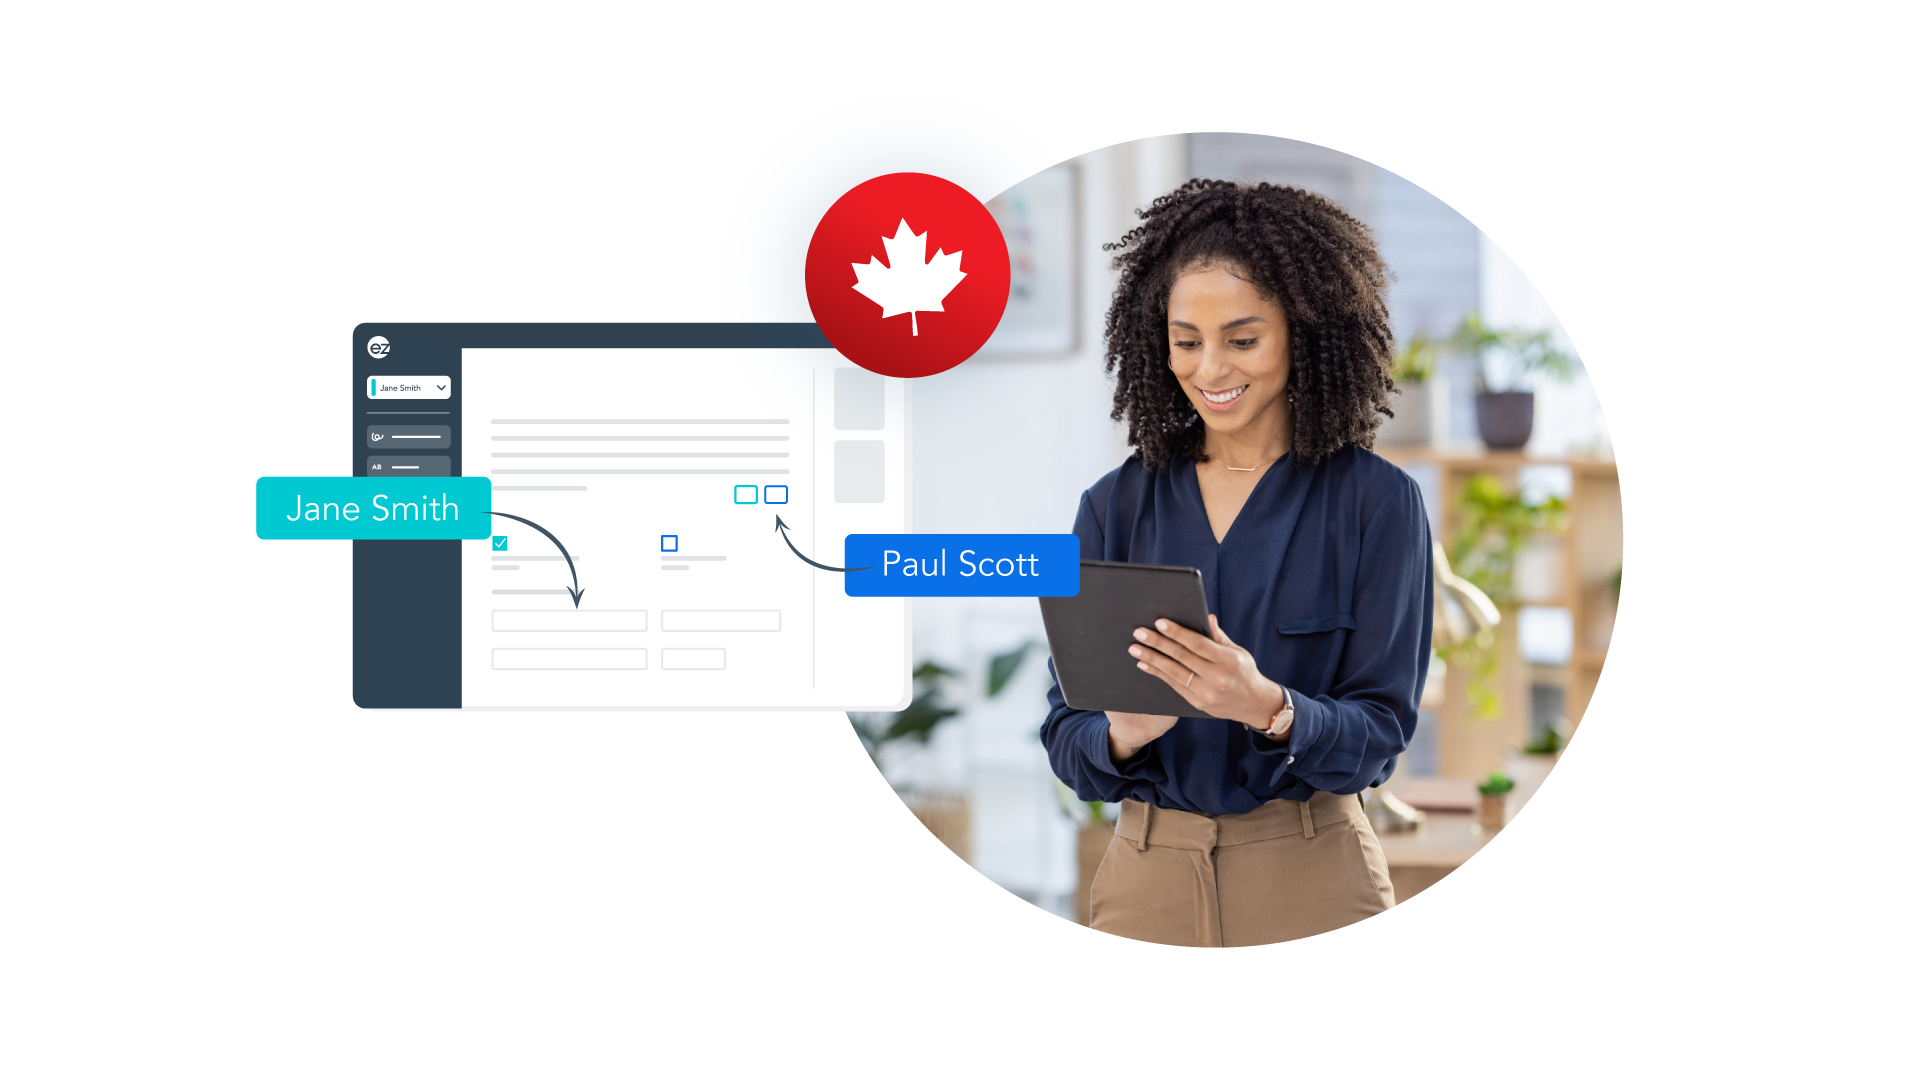This screenshot has height=1080, width=1920.
Task: Toggle the checked blue checkbox in form
Action: [x=498, y=542]
